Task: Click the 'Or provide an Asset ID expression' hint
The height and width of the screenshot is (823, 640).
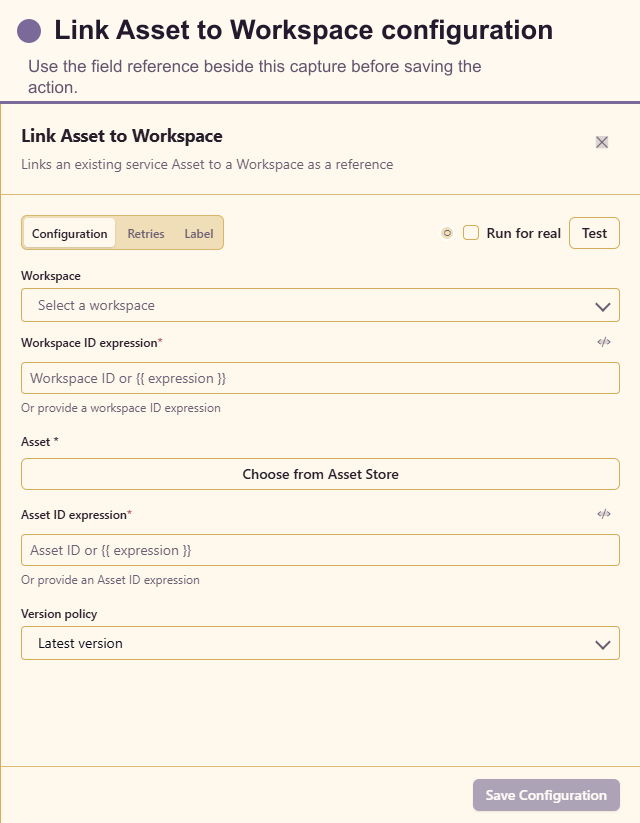Action: pos(110,580)
